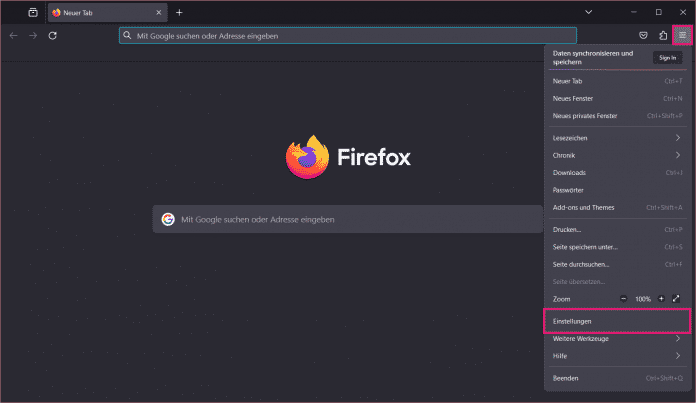The image size is (696, 403).
Task: Click the Sign In button
Action: tap(668, 58)
